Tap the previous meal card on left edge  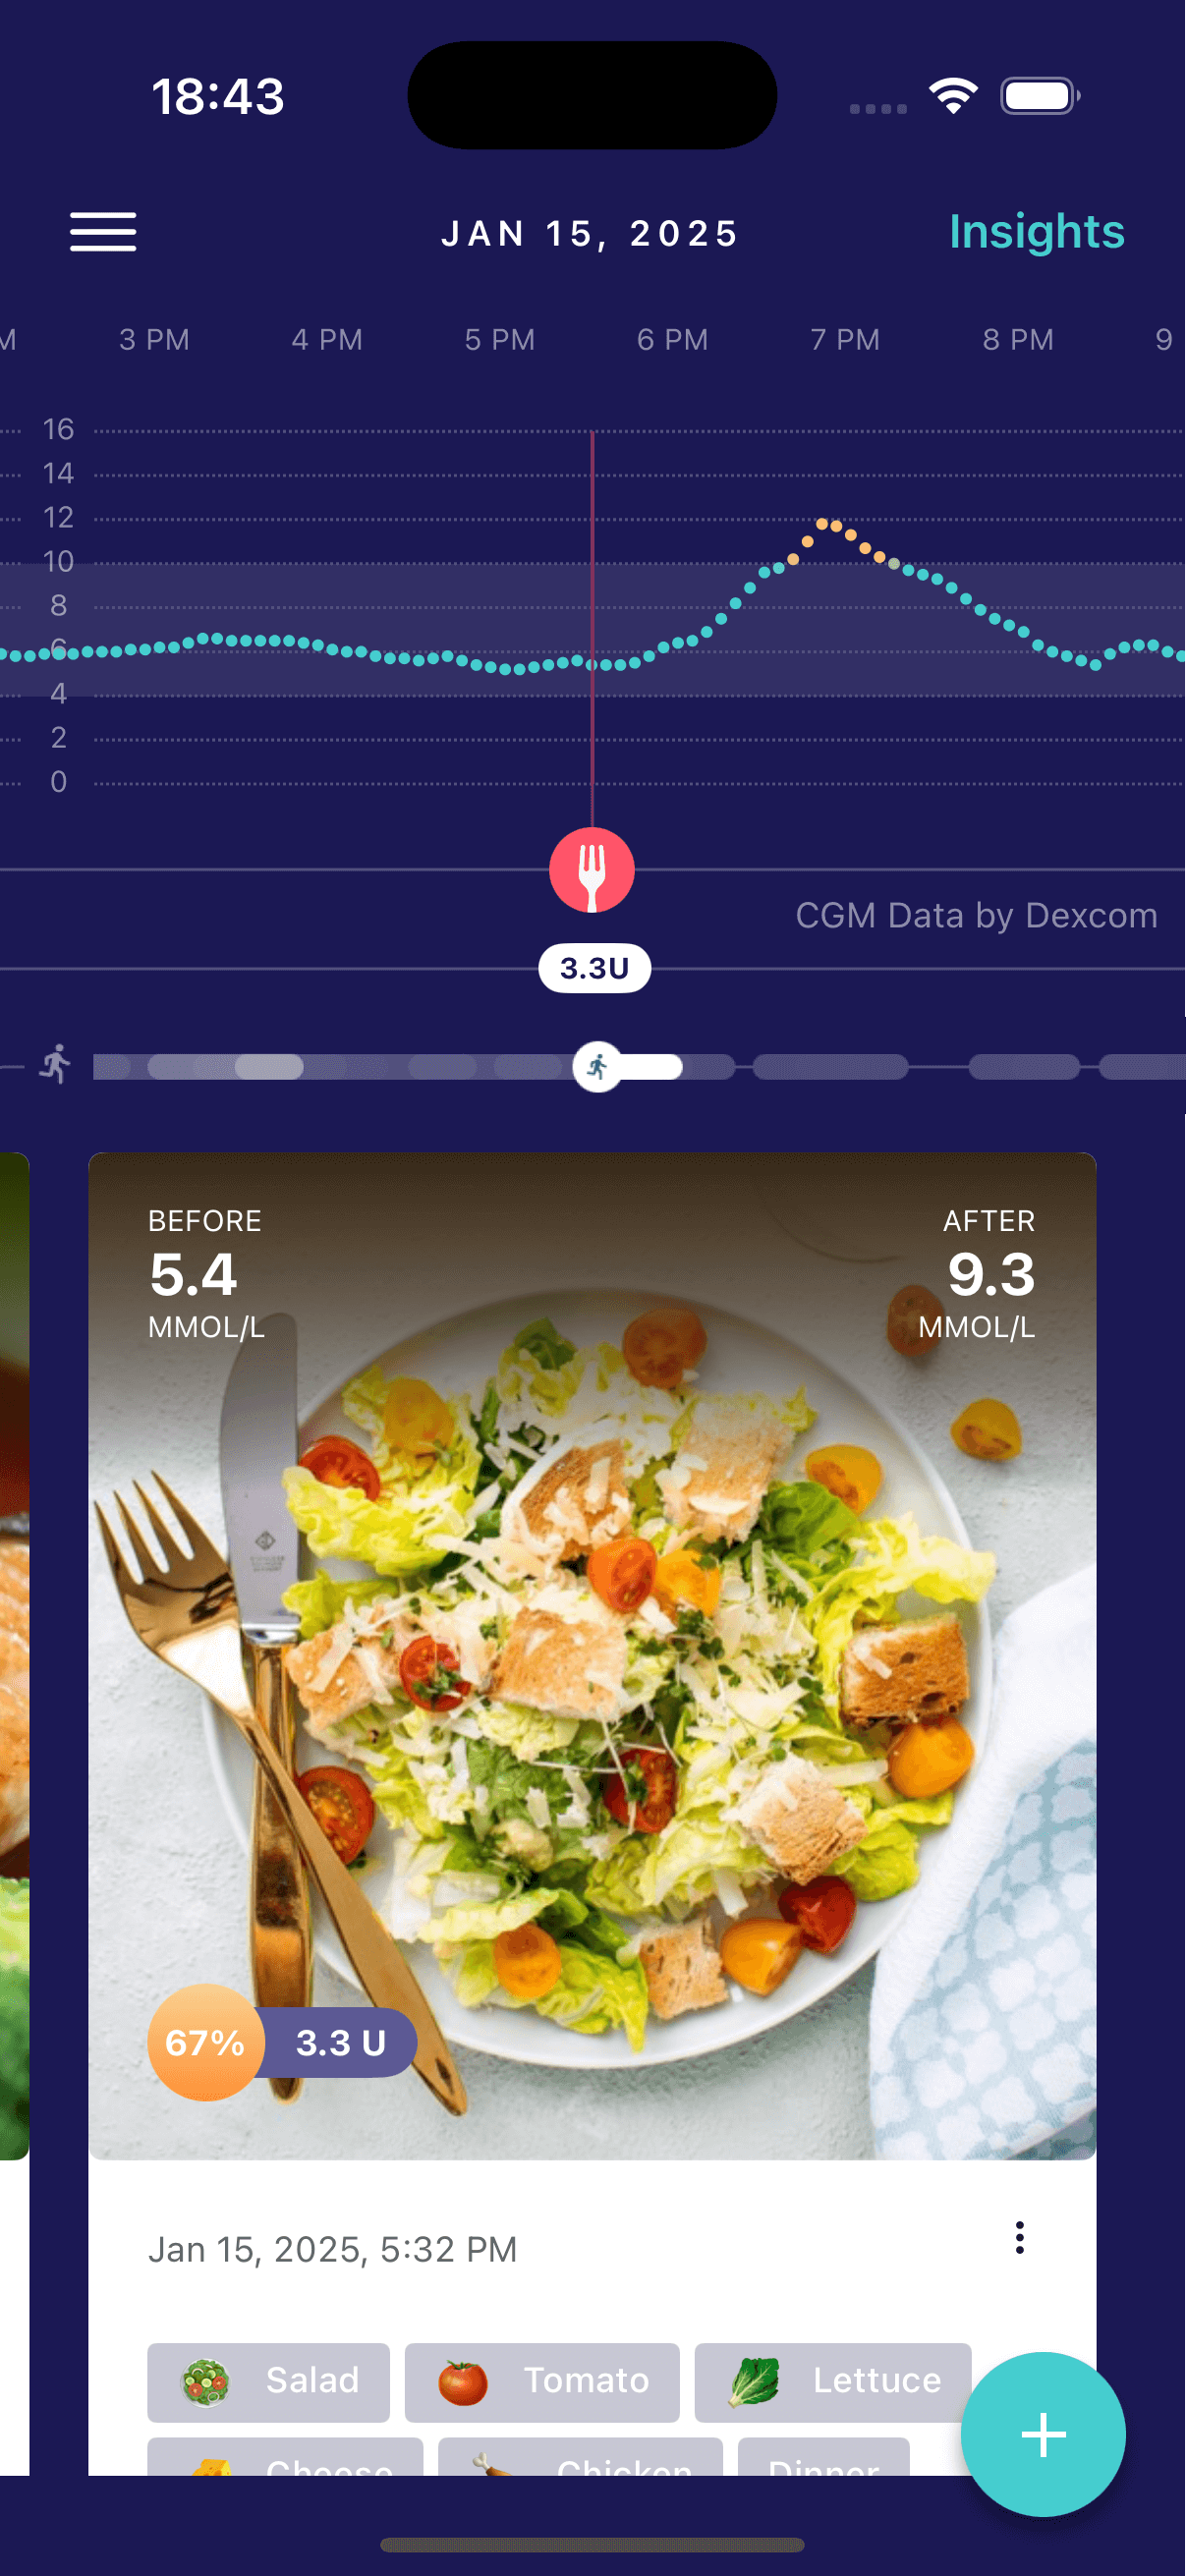pyautogui.click(x=14, y=1655)
